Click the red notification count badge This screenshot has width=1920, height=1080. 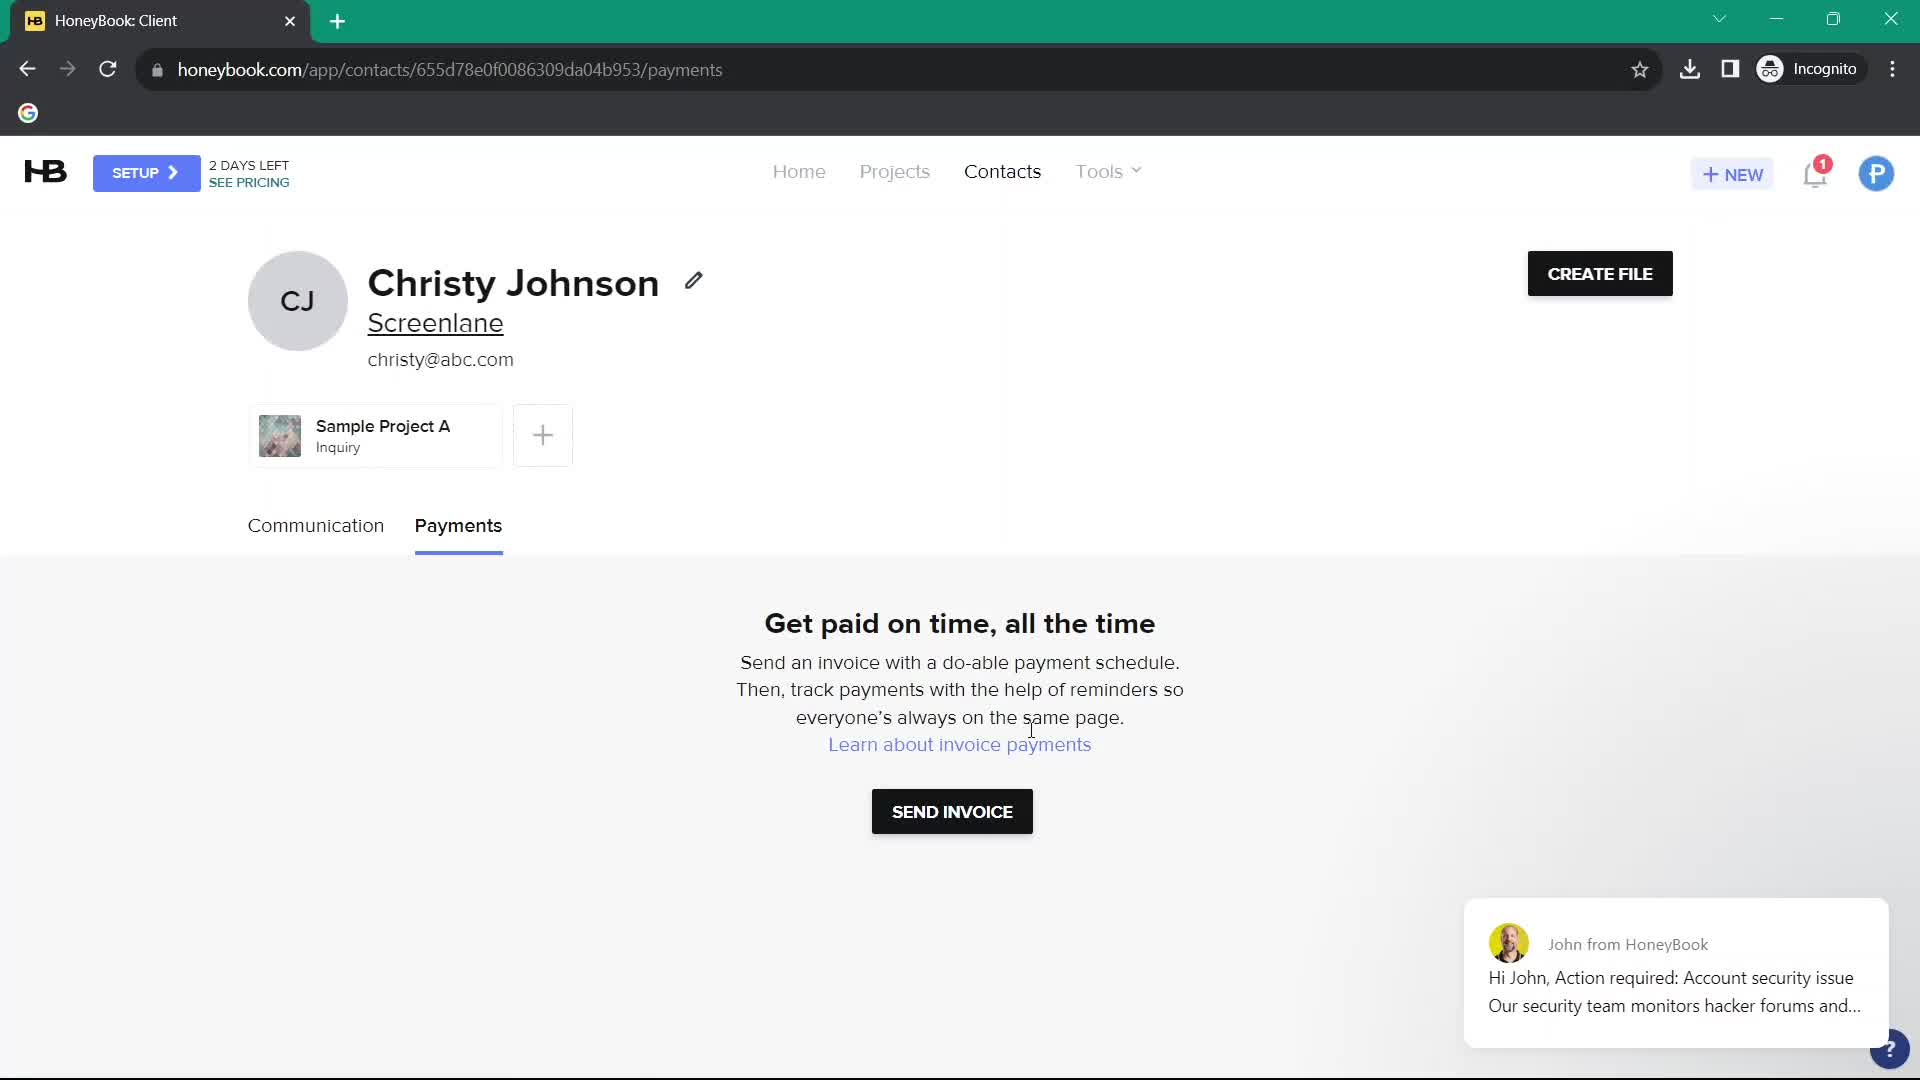[x=1823, y=164]
